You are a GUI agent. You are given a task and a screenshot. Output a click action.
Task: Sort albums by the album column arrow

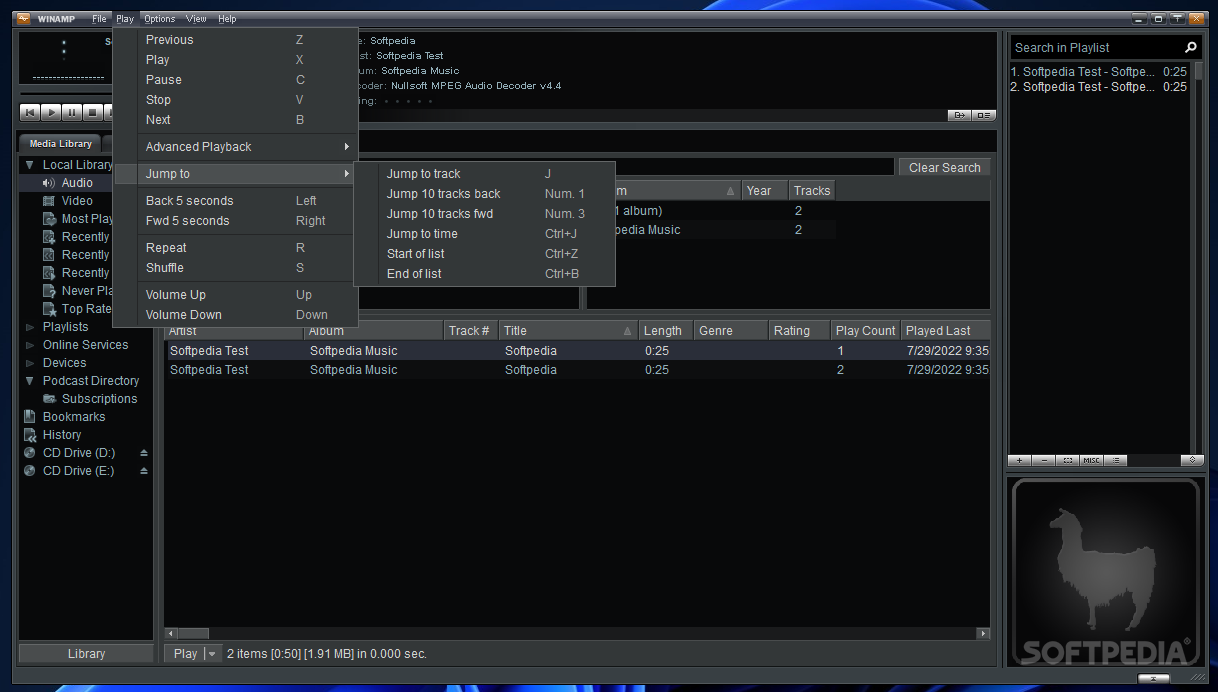pyautogui.click(x=731, y=191)
